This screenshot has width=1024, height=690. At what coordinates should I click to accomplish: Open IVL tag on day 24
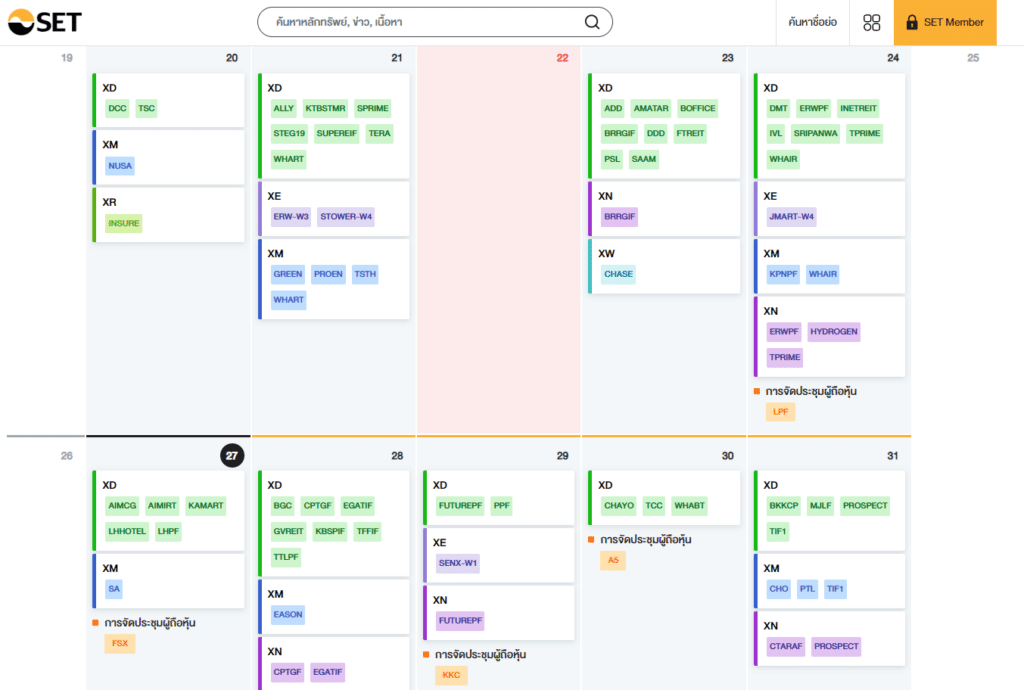click(775, 133)
